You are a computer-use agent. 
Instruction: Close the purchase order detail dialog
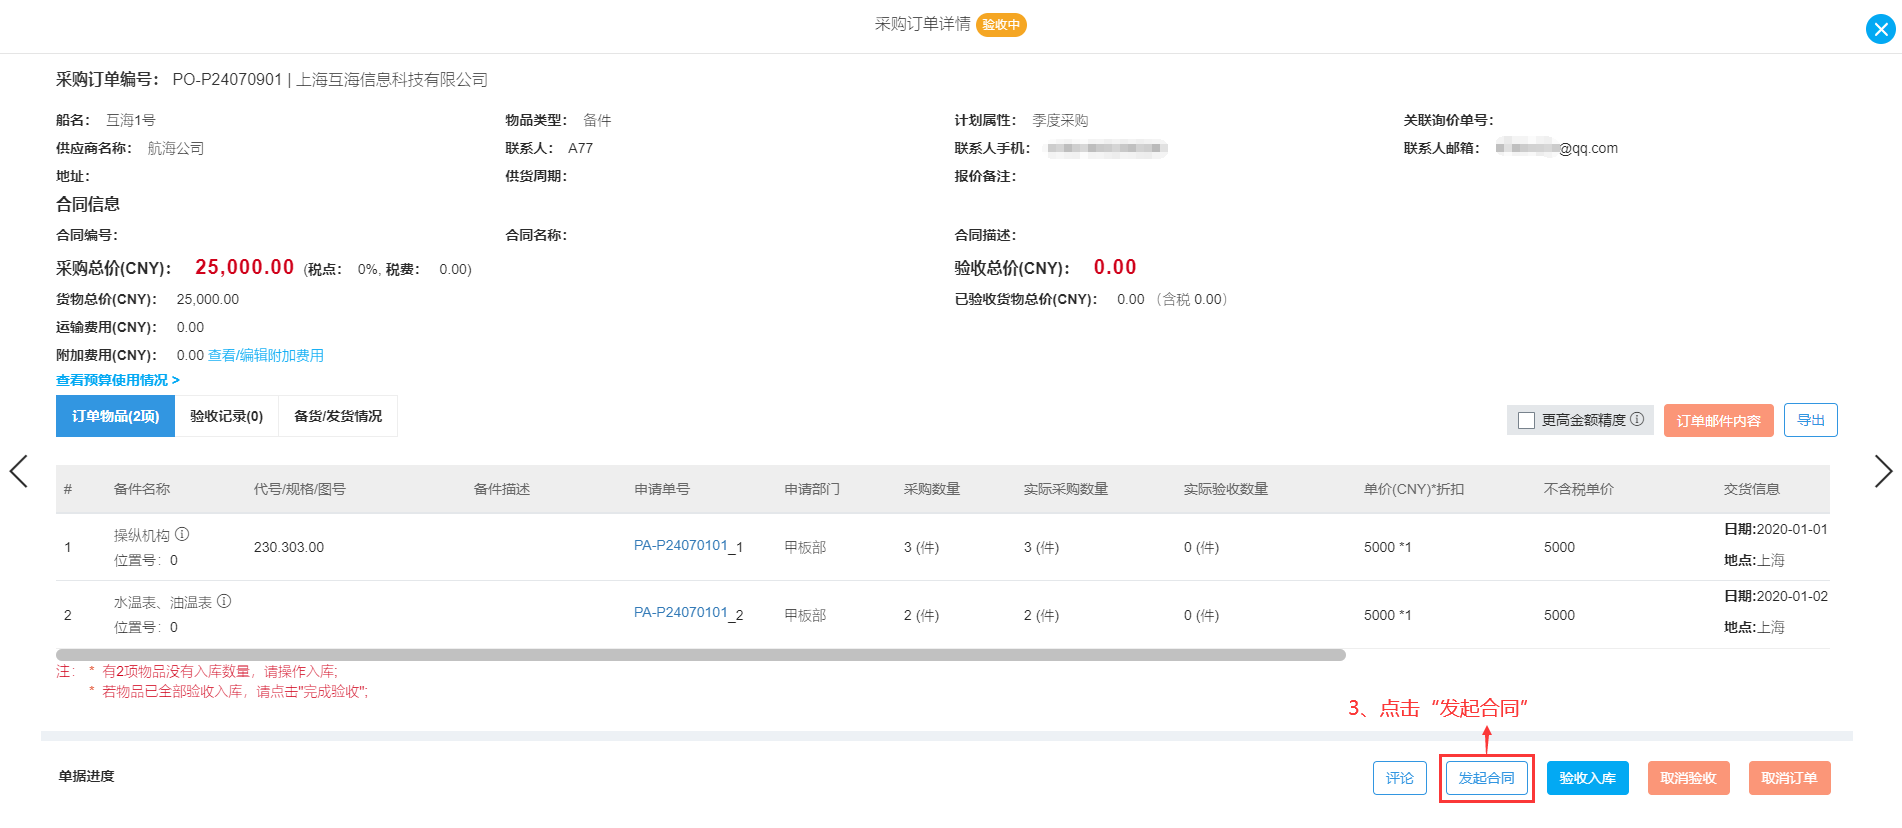tap(1880, 29)
